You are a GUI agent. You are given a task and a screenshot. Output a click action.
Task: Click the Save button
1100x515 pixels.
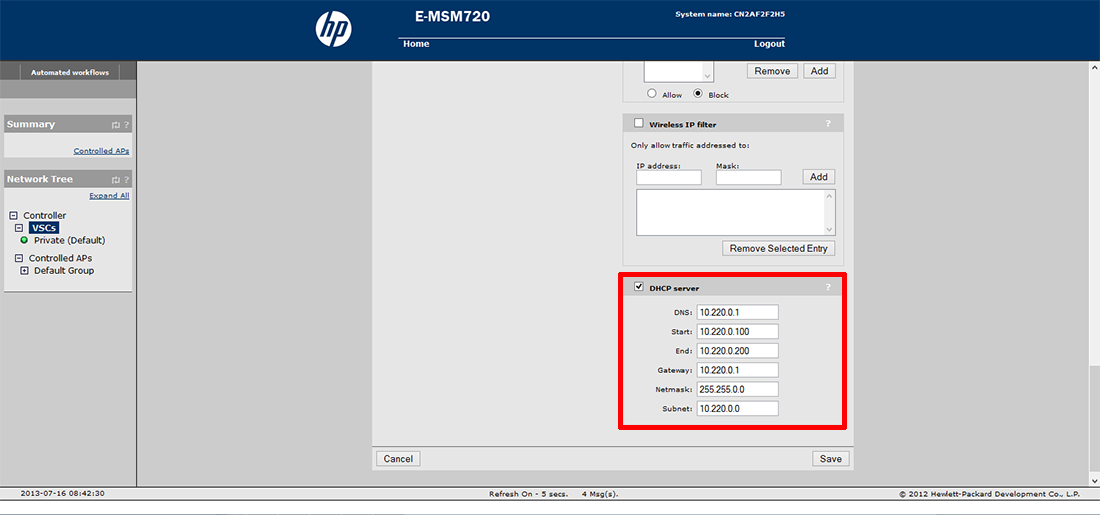point(831,459)
